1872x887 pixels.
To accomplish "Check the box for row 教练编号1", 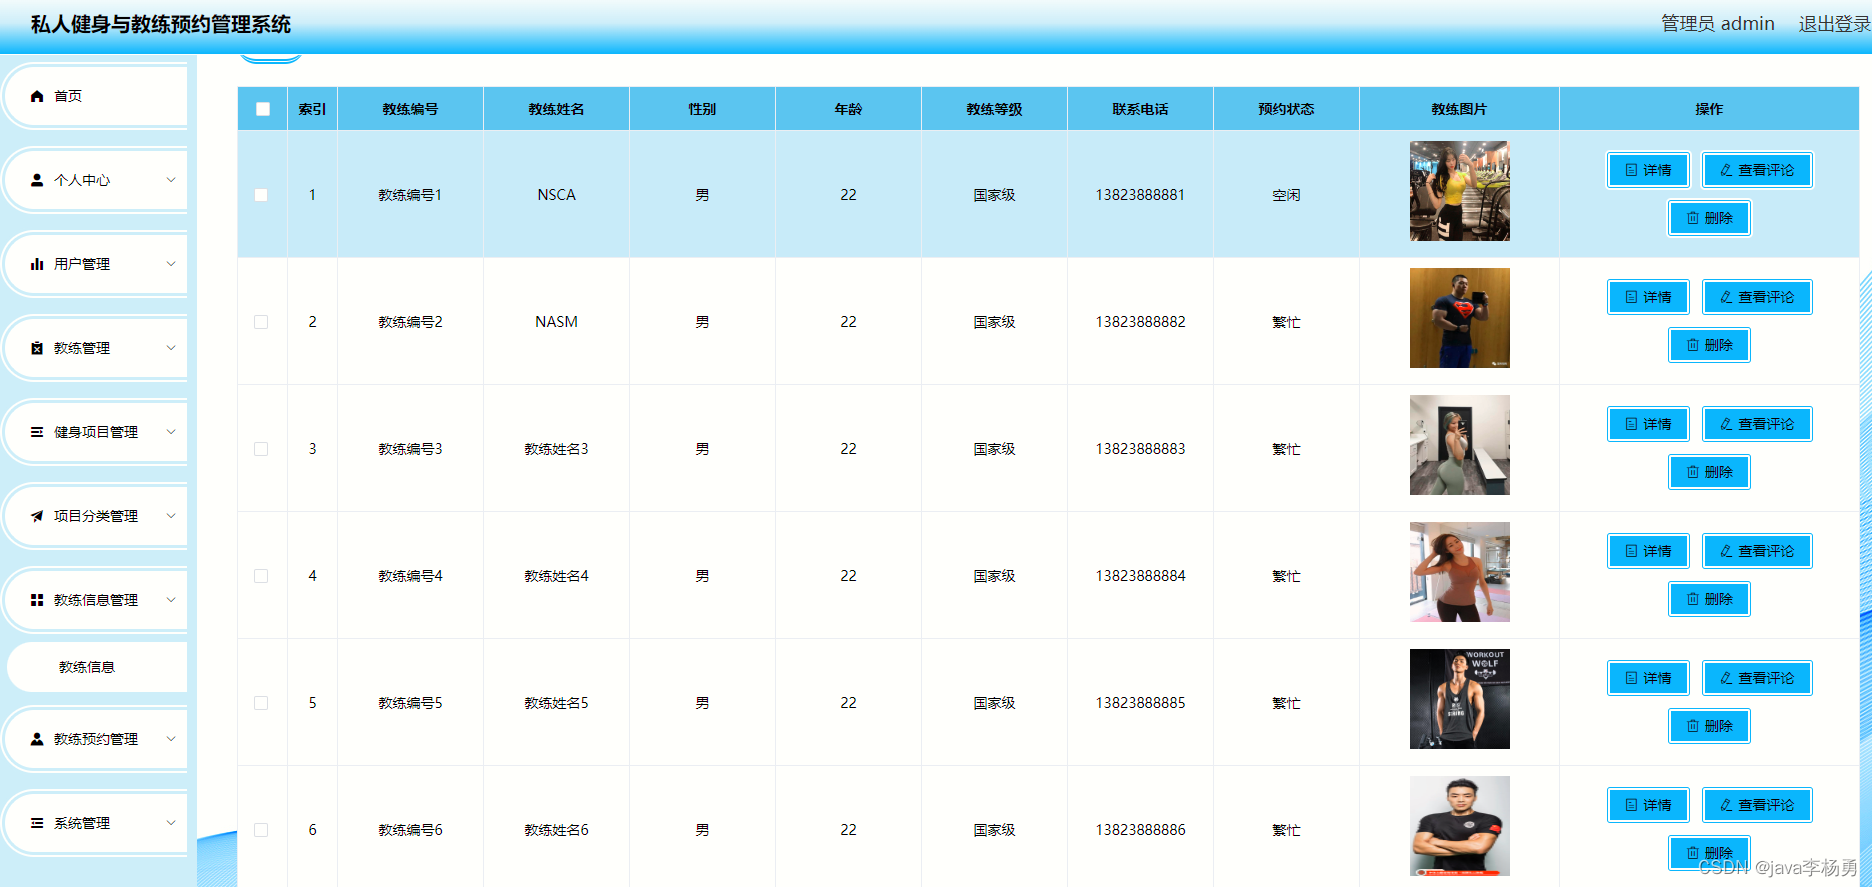I will (x=261, y=195).
